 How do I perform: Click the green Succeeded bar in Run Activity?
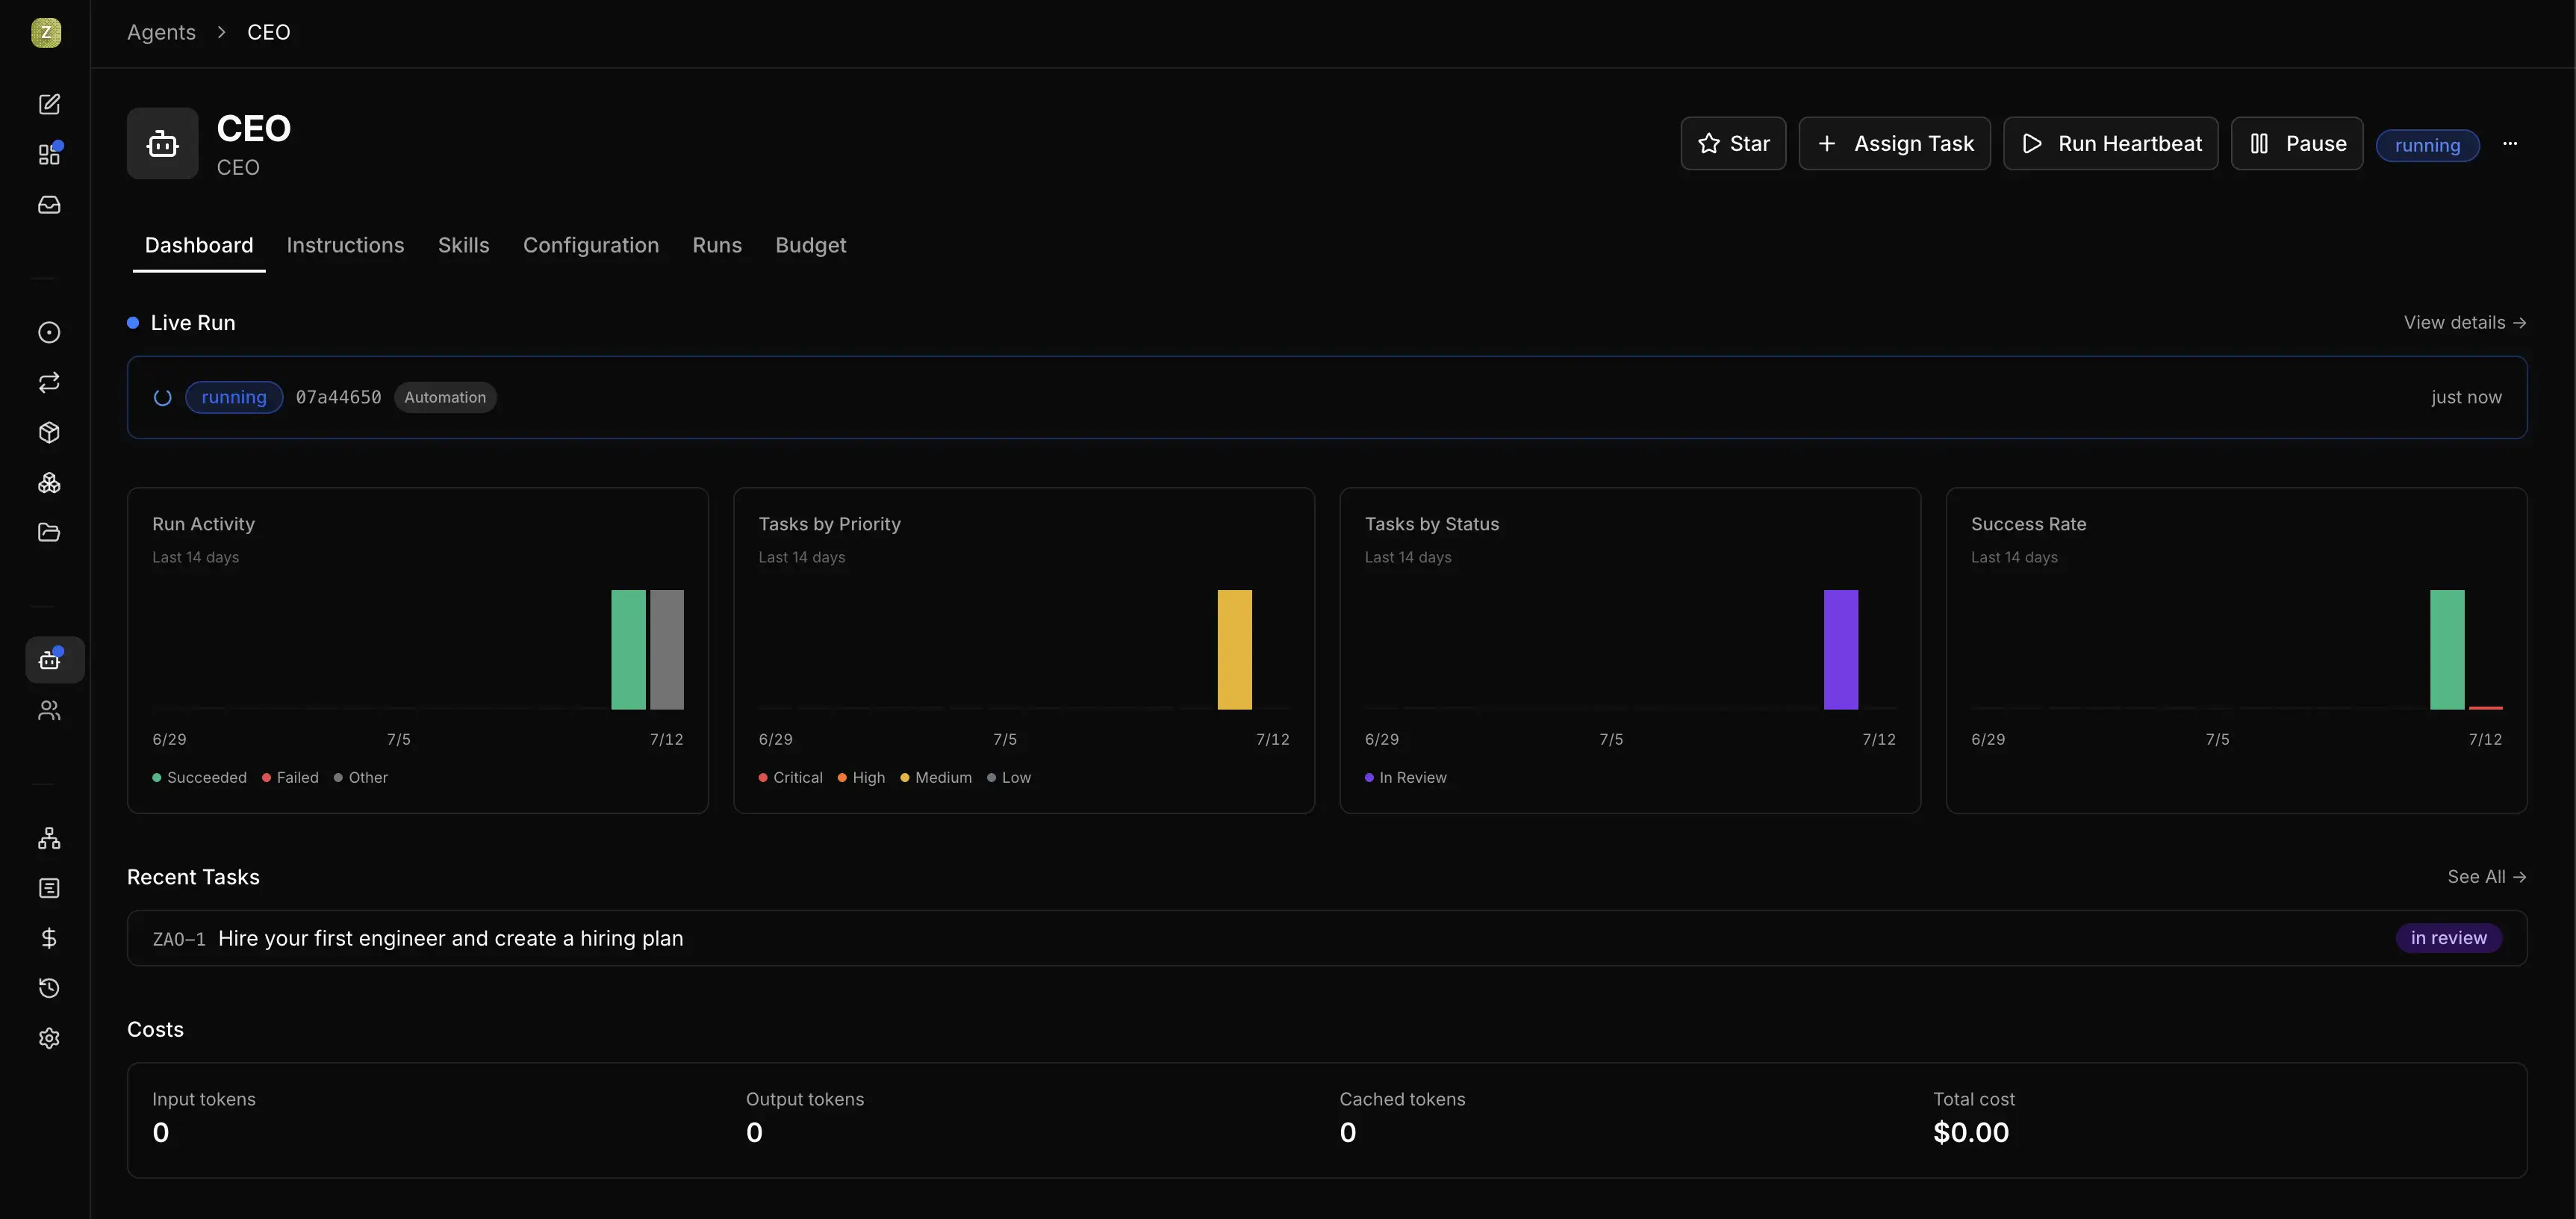pyautogui.click(x=628, y=649)
